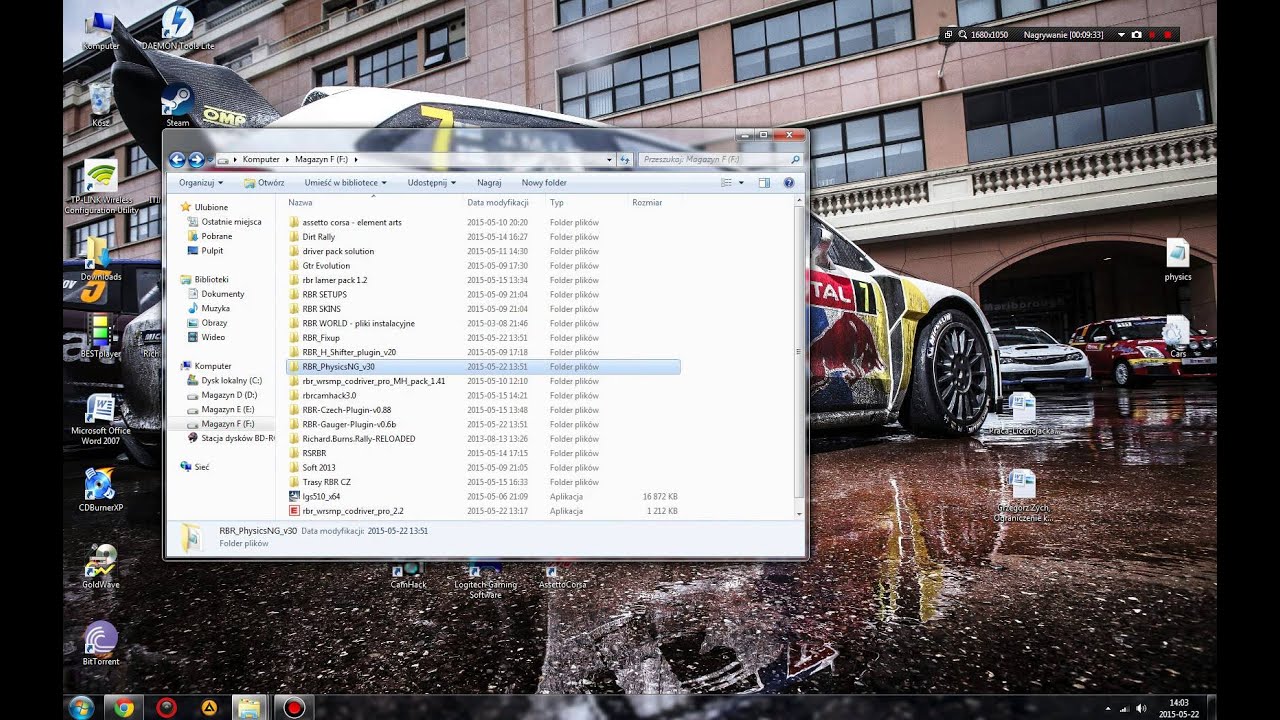Open GoldWave desktop icon
The image size is (1280, 720).
point(100,567)
